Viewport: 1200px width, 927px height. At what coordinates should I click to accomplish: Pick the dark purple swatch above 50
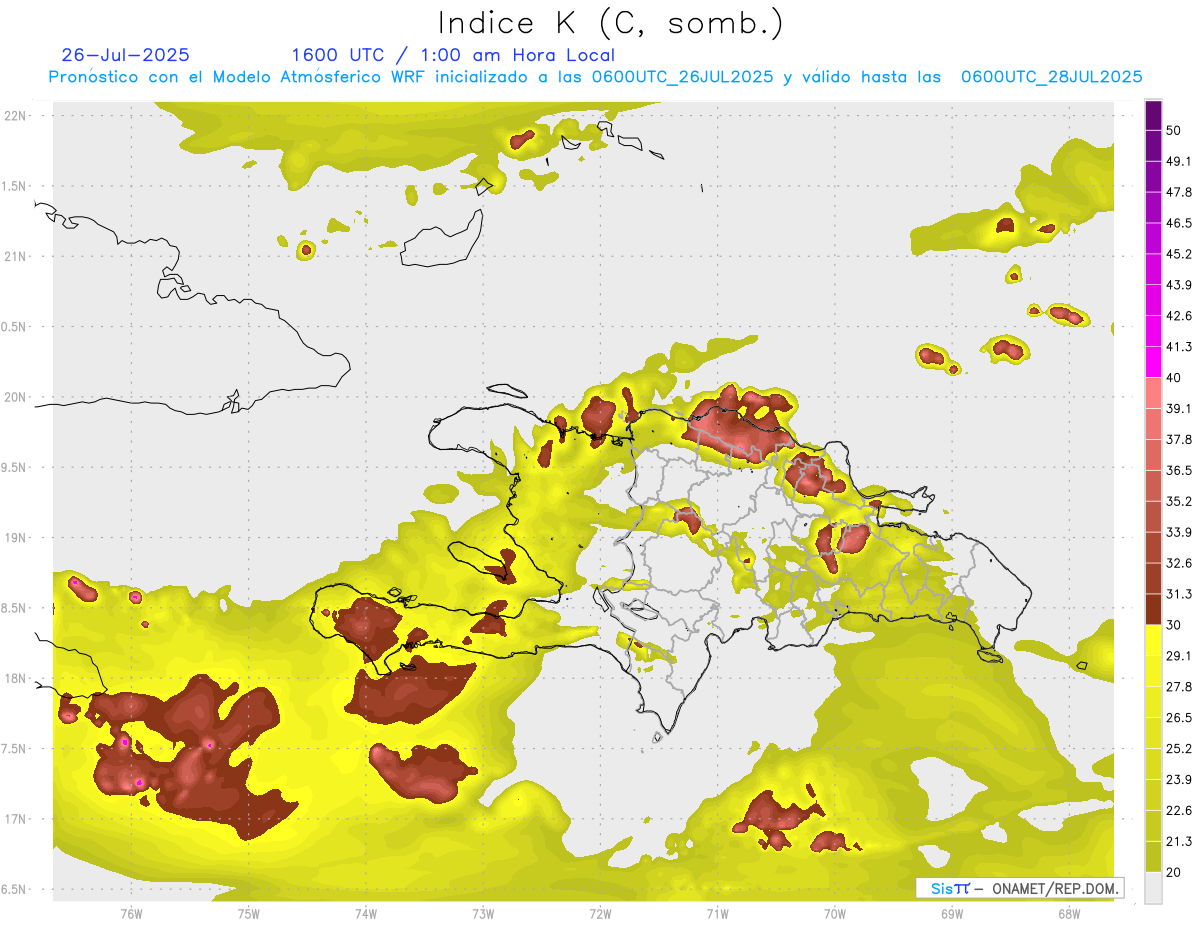pyautogui.click(x=1153, y=115)
